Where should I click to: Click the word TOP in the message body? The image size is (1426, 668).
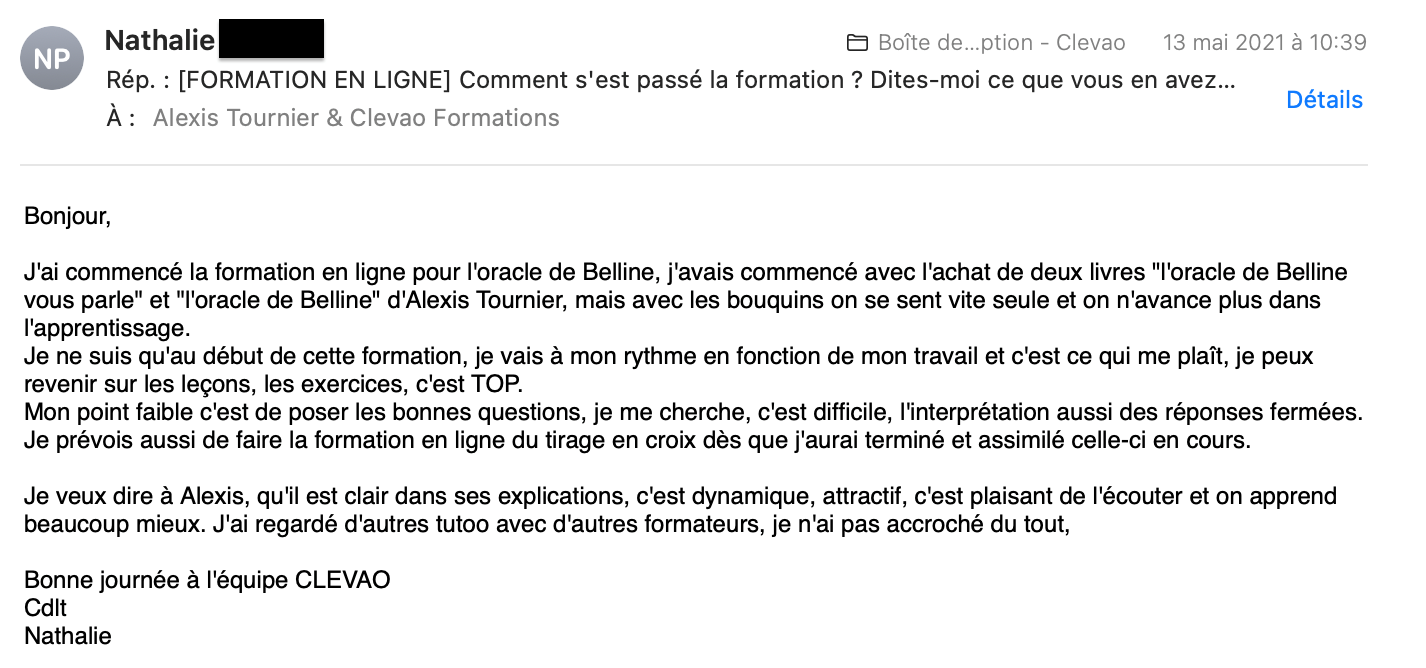click(497, 385)
